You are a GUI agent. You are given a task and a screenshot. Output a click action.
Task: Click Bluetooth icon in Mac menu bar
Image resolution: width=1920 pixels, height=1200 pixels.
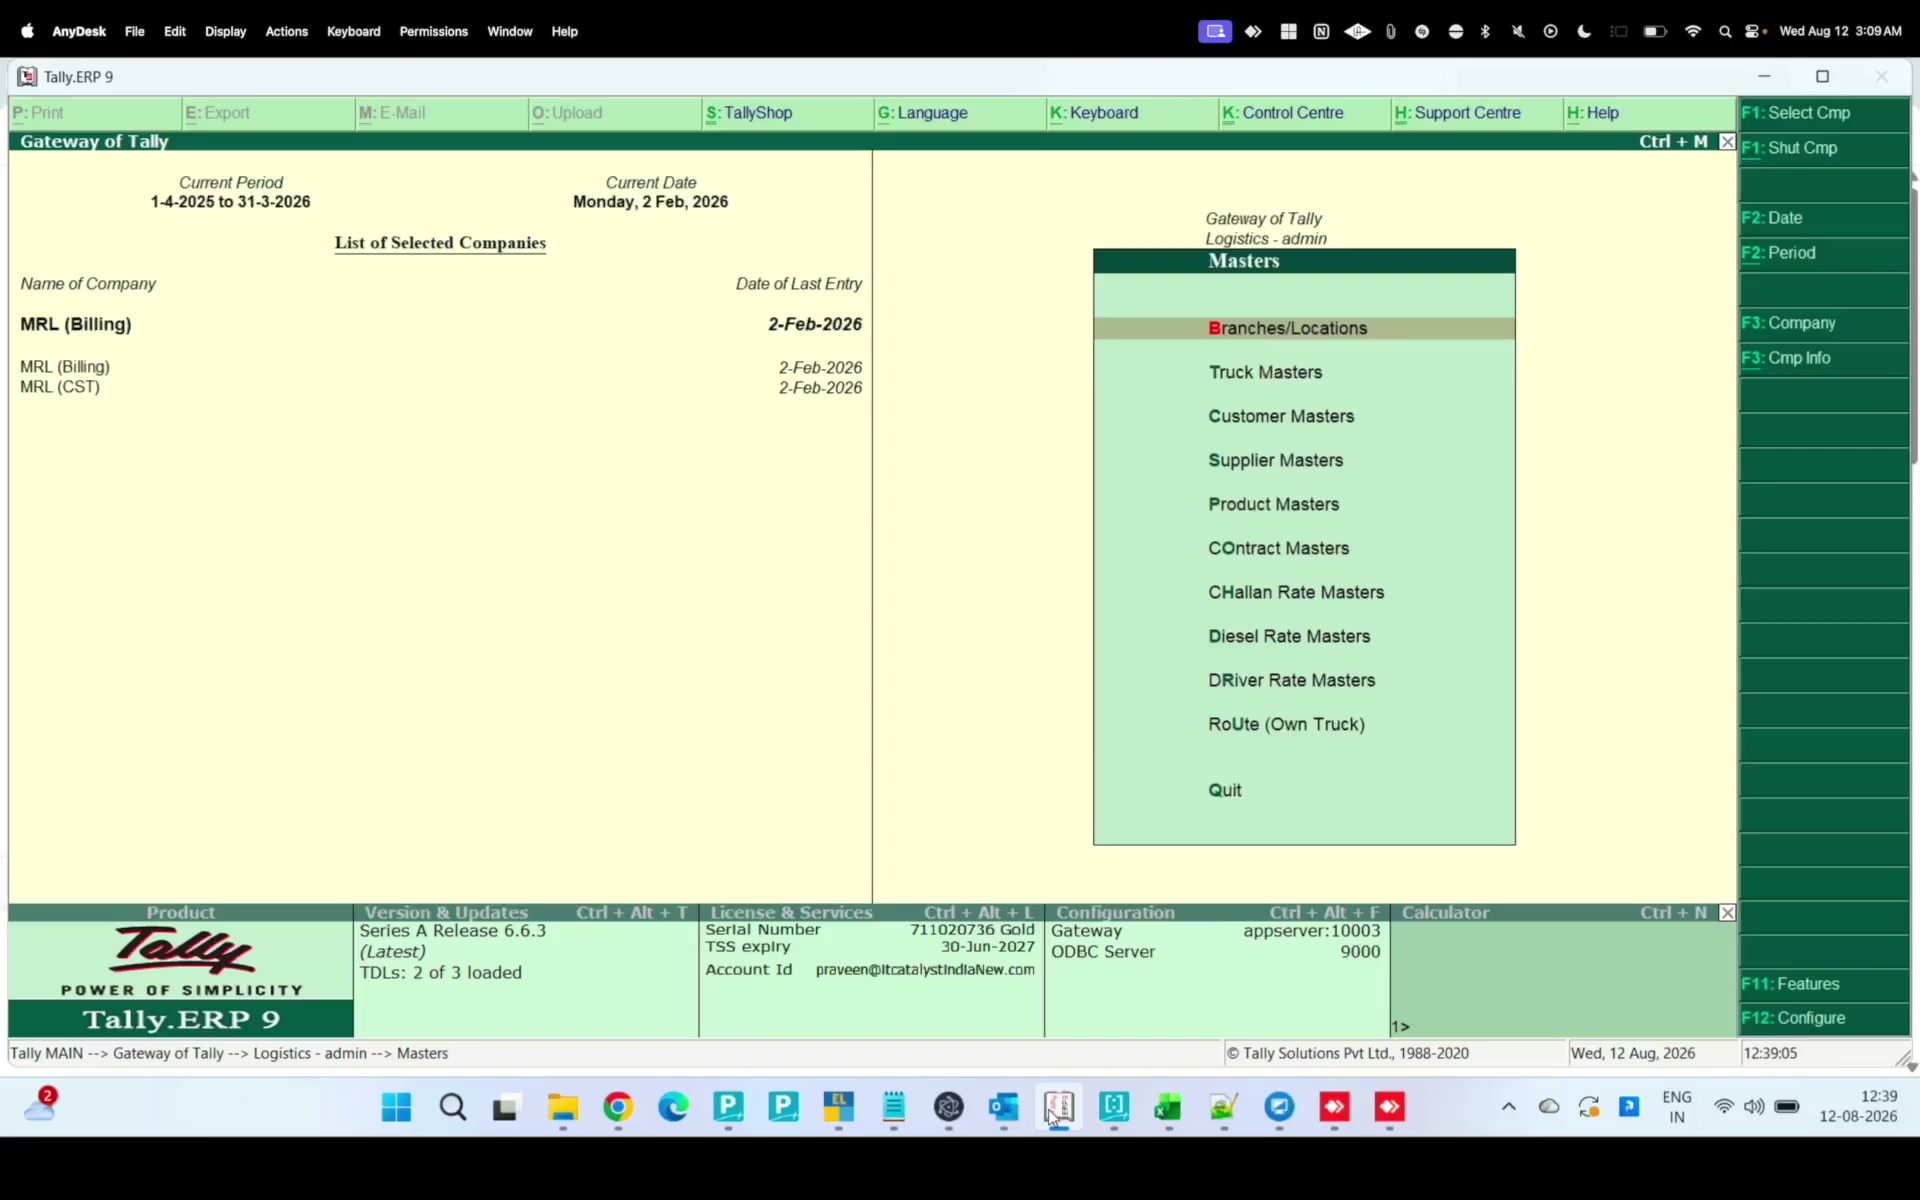[1485, 31]
